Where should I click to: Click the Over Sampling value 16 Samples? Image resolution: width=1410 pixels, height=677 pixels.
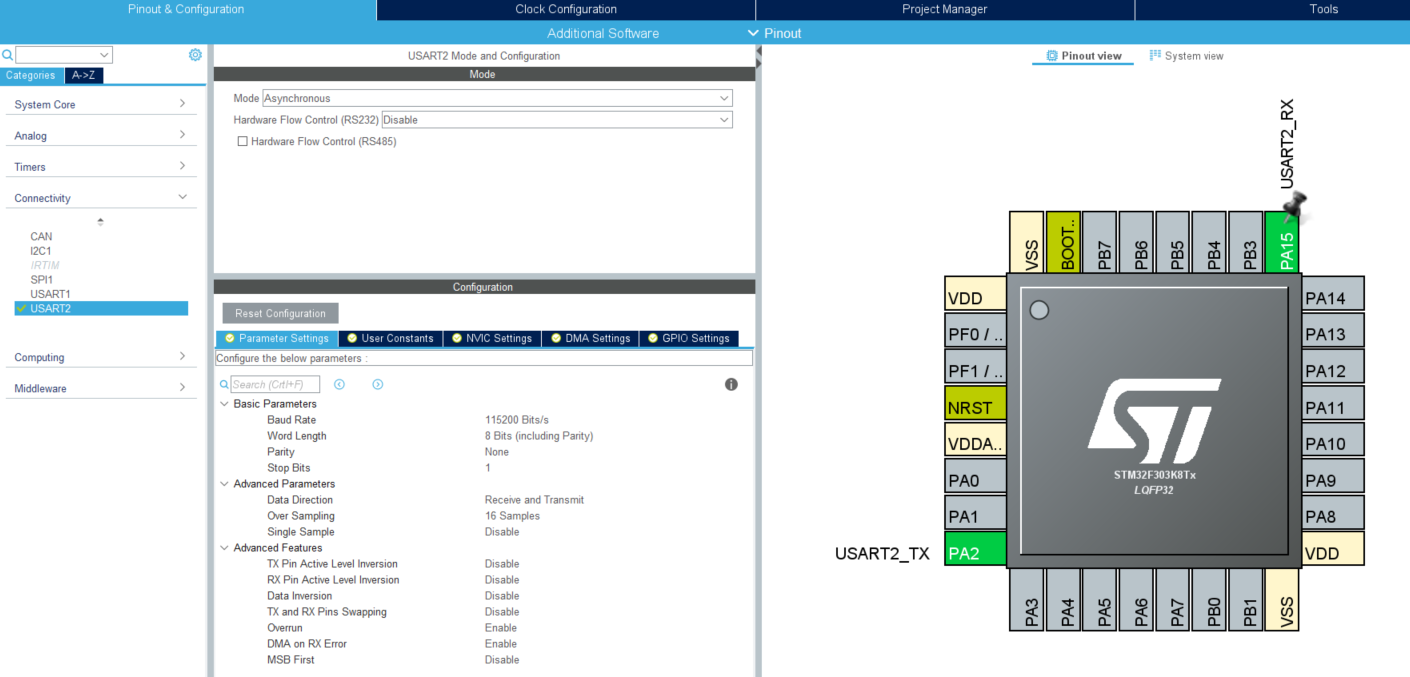(x=512, y=516)
